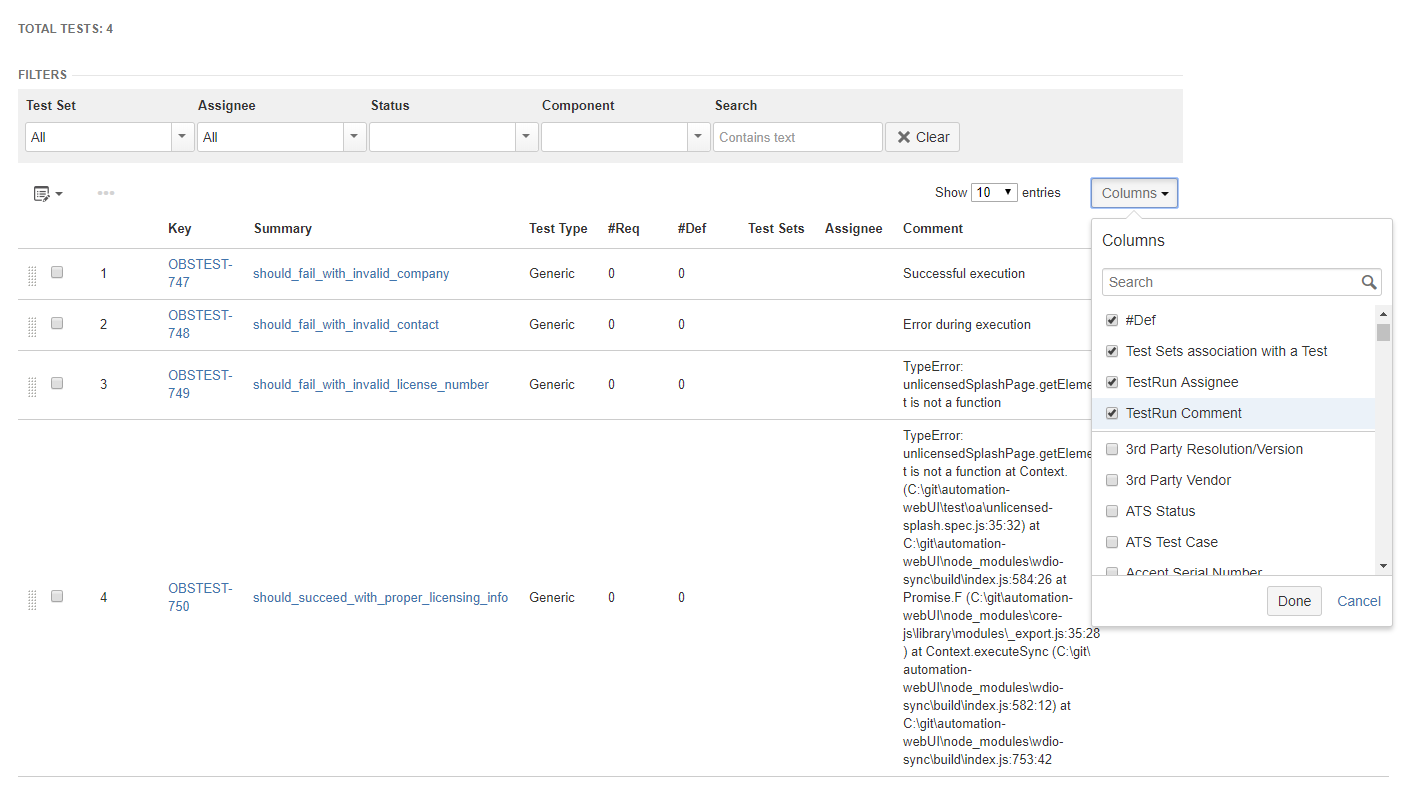Grab the drag handle for OBSTEST-747 row
The width and height of the screenshot is (1417, 785).
click(31, 272)
